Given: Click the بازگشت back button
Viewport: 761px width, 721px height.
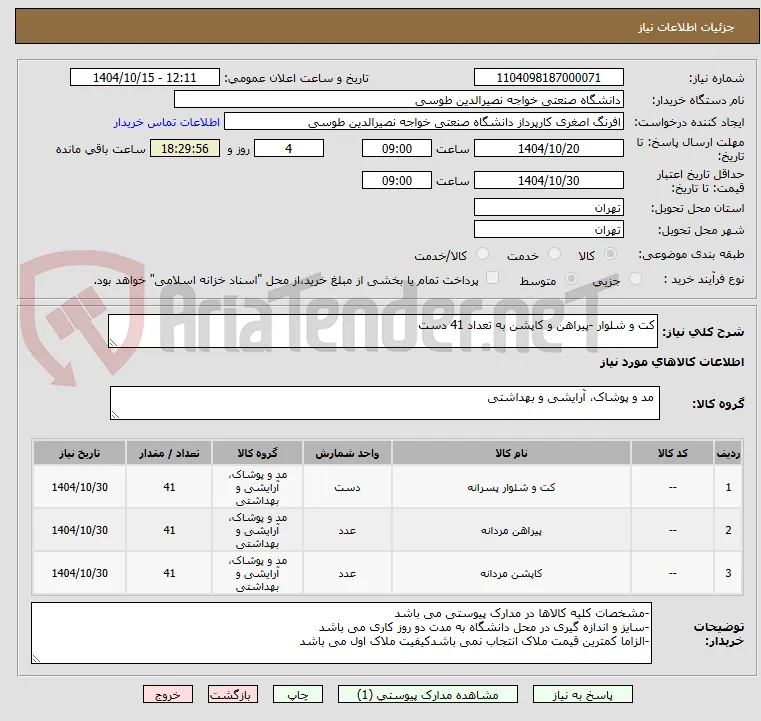Looking at the screenshot, I should 232,694.
